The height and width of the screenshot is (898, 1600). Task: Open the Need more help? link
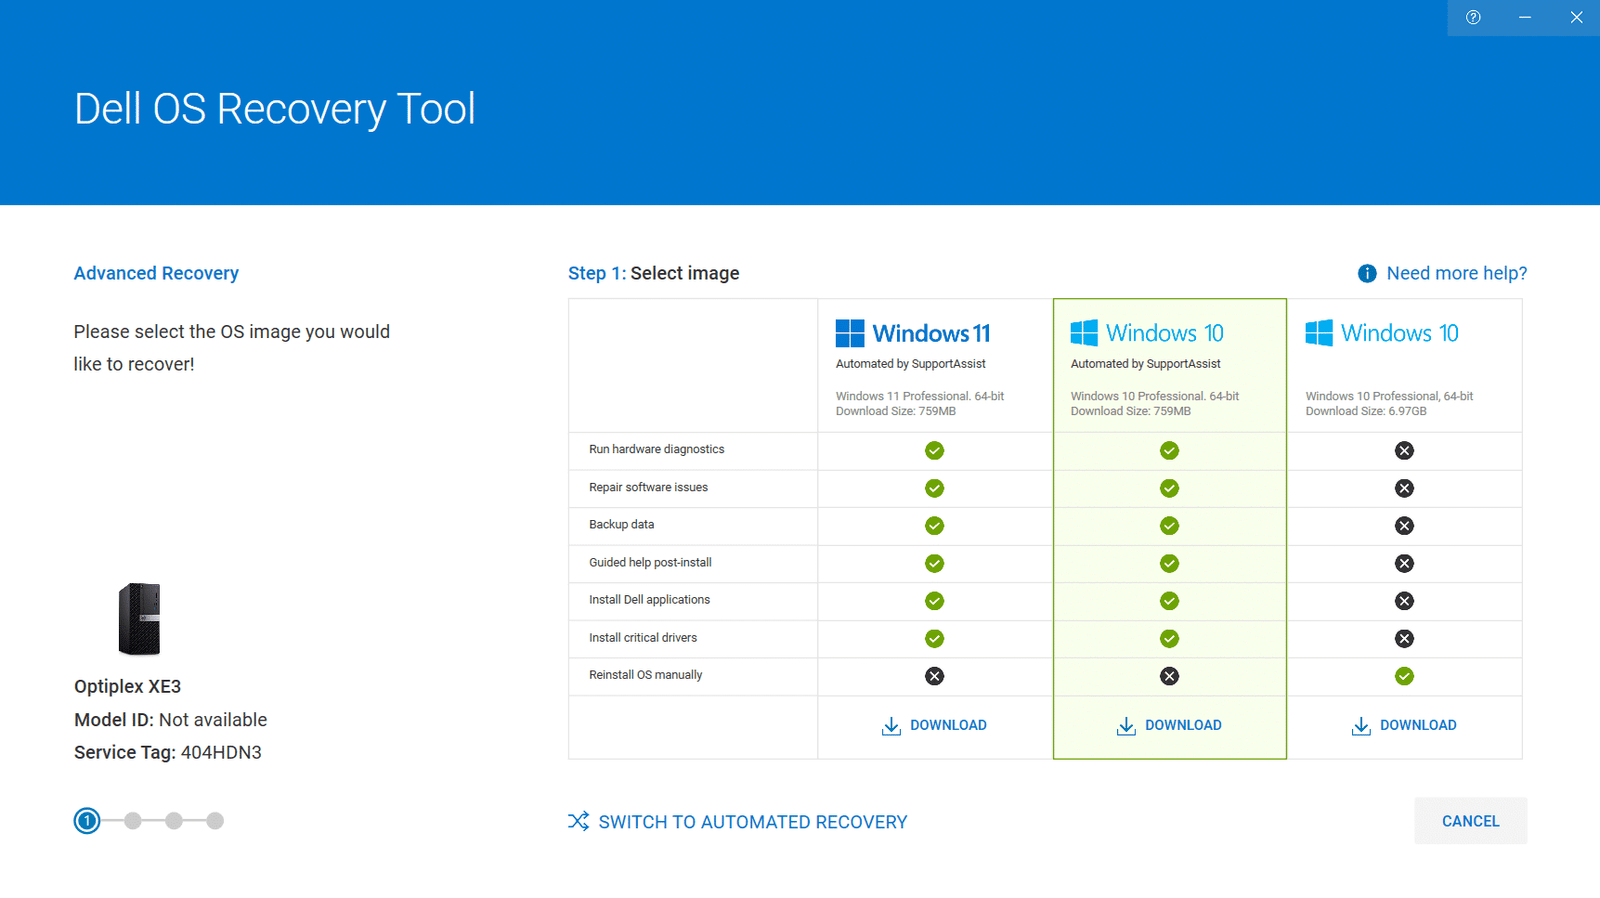point(1457,273)
